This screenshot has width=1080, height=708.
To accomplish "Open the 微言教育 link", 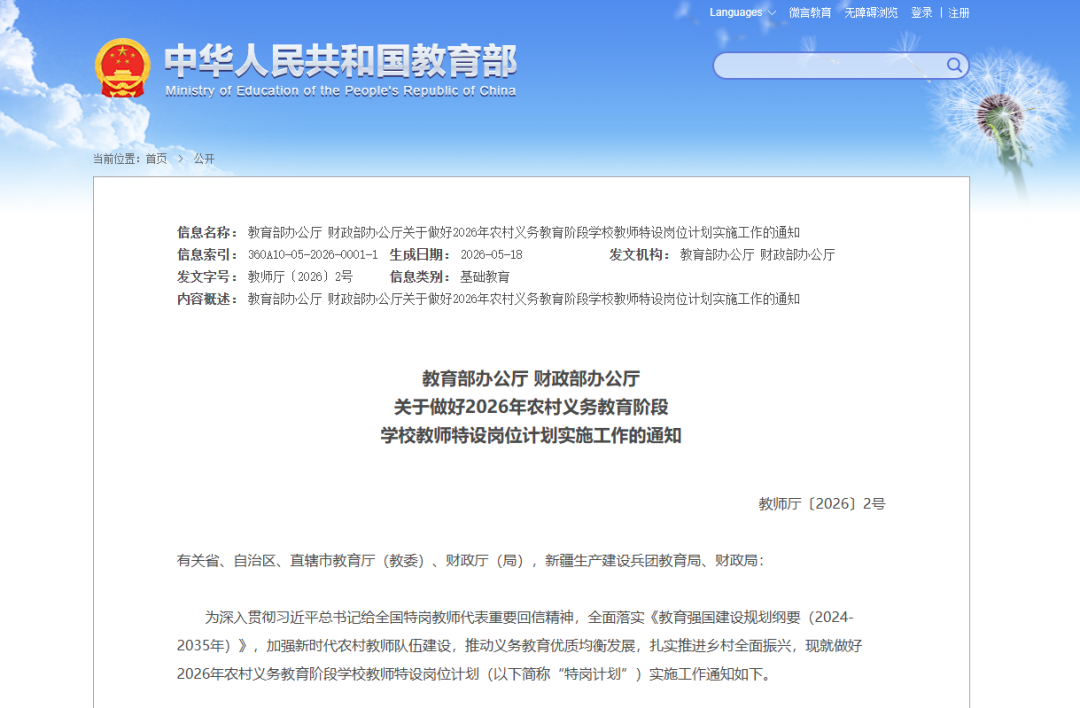I will click(809, 12).
